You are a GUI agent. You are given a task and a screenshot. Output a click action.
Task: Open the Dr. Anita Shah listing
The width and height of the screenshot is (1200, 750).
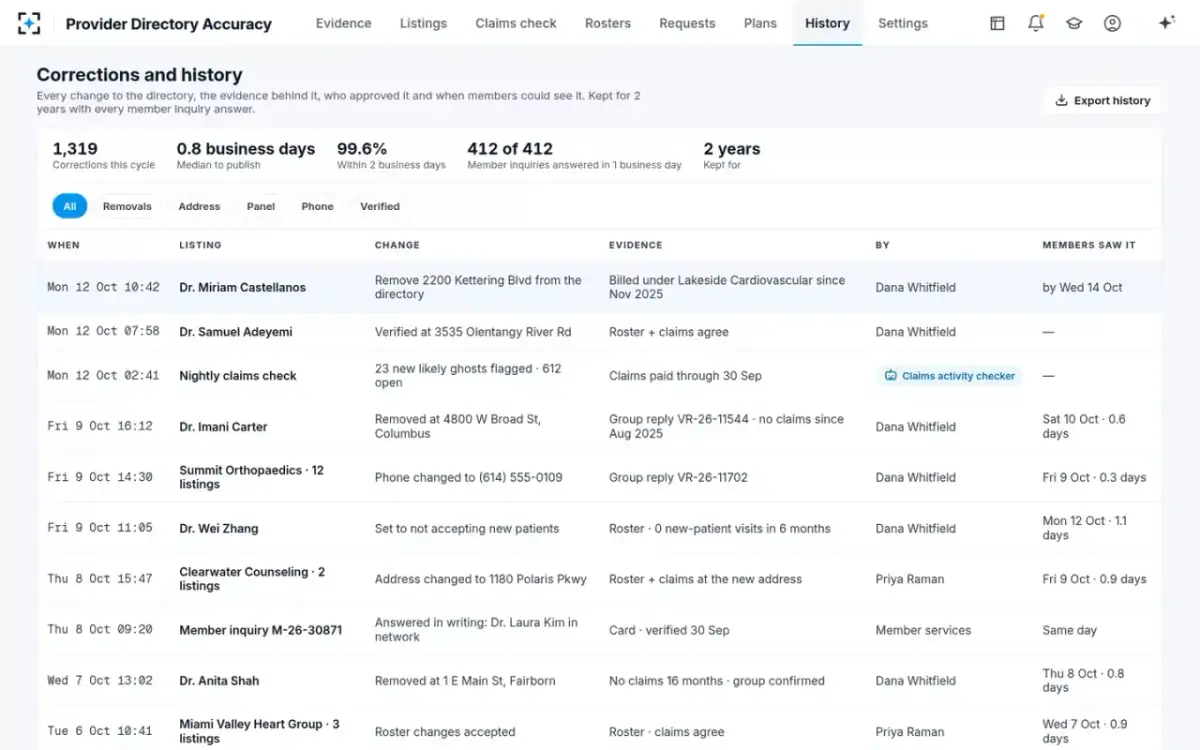[219, 681]
